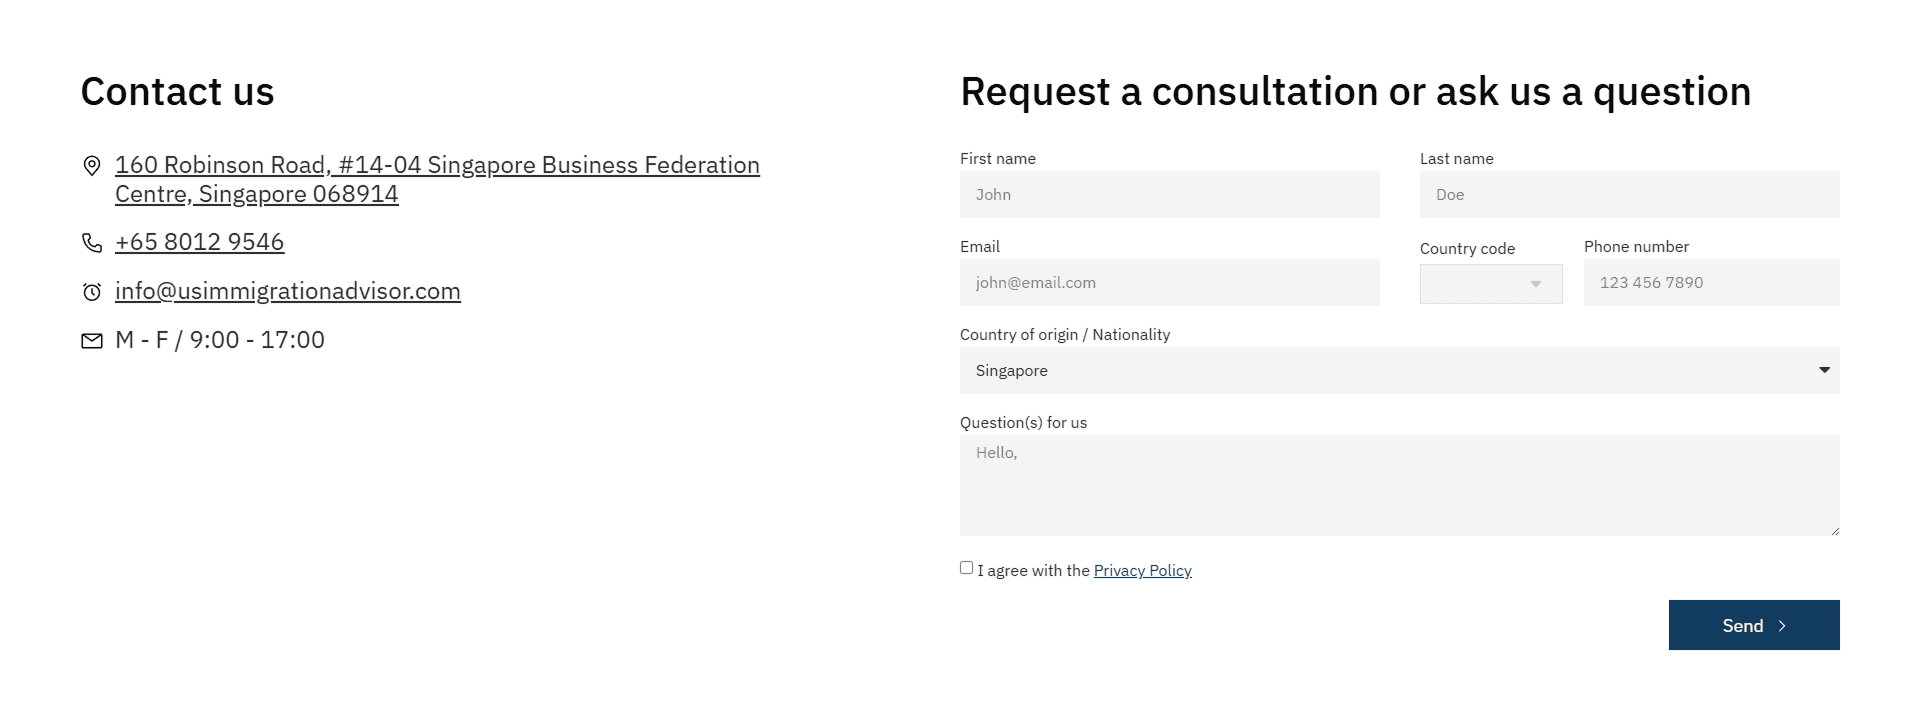This screenshot has height=709, width=1920.
Task: Open the info@usimmigrationadvisor.com email link
Action: click(x=288, y=291)
